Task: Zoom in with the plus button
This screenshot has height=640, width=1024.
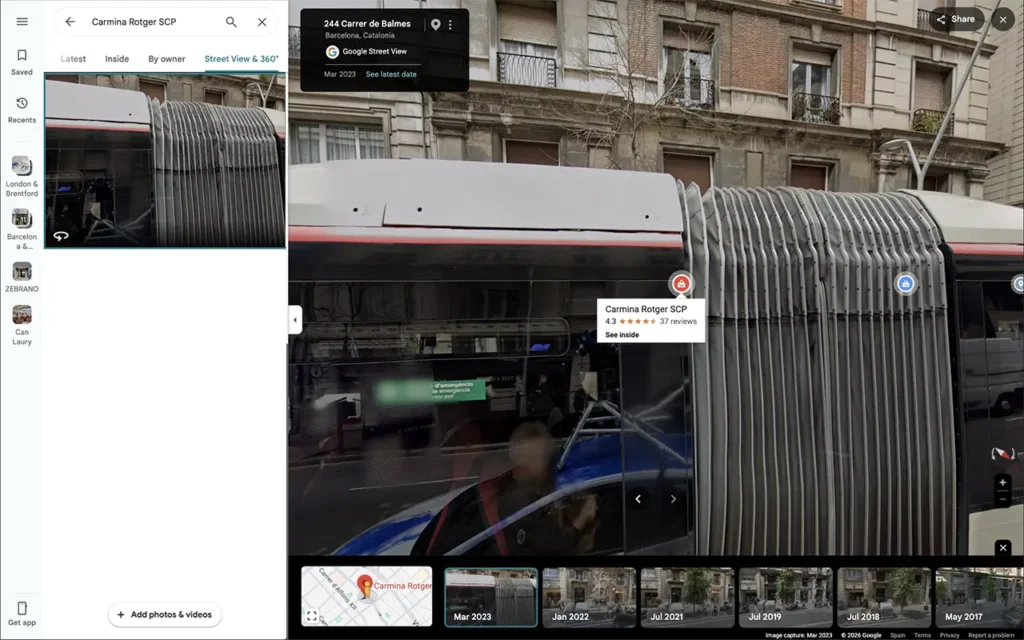Action: click(x=1003, y=483)
